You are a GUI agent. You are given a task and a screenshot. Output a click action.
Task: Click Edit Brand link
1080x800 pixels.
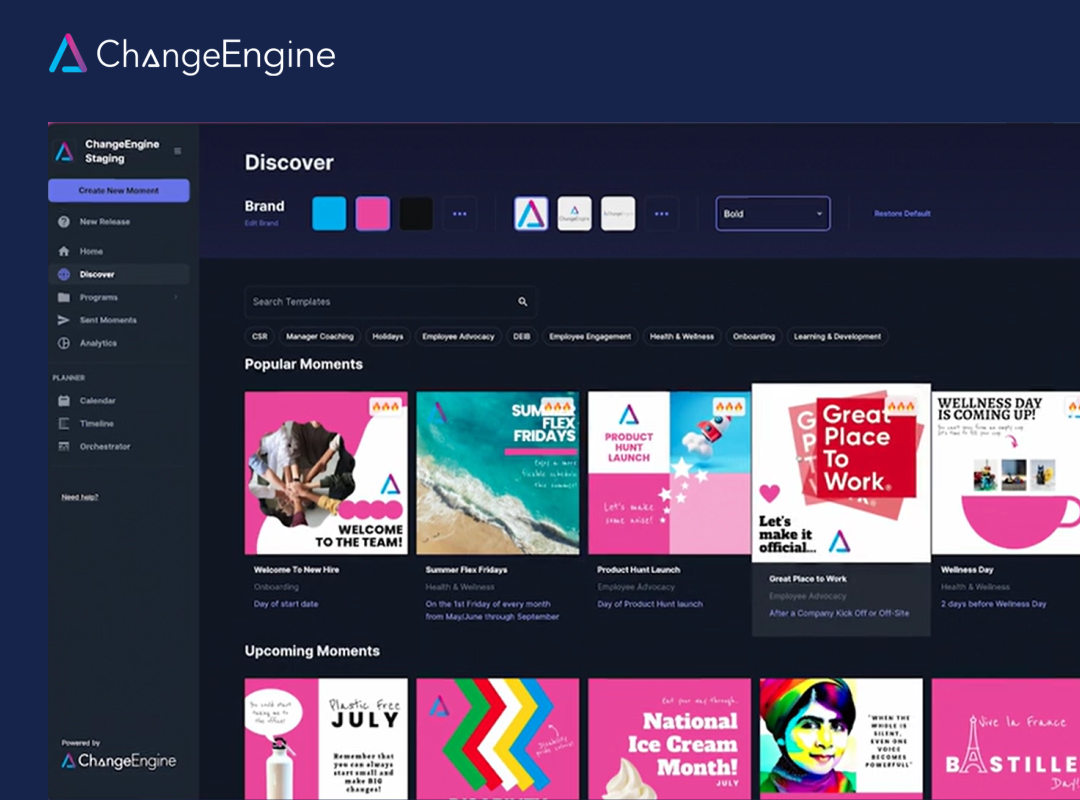click(261, 223)
